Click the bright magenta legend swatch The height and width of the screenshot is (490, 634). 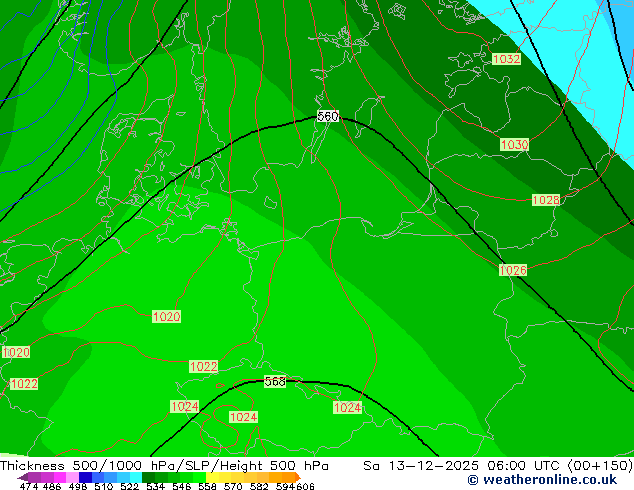[x=60, y=477]
